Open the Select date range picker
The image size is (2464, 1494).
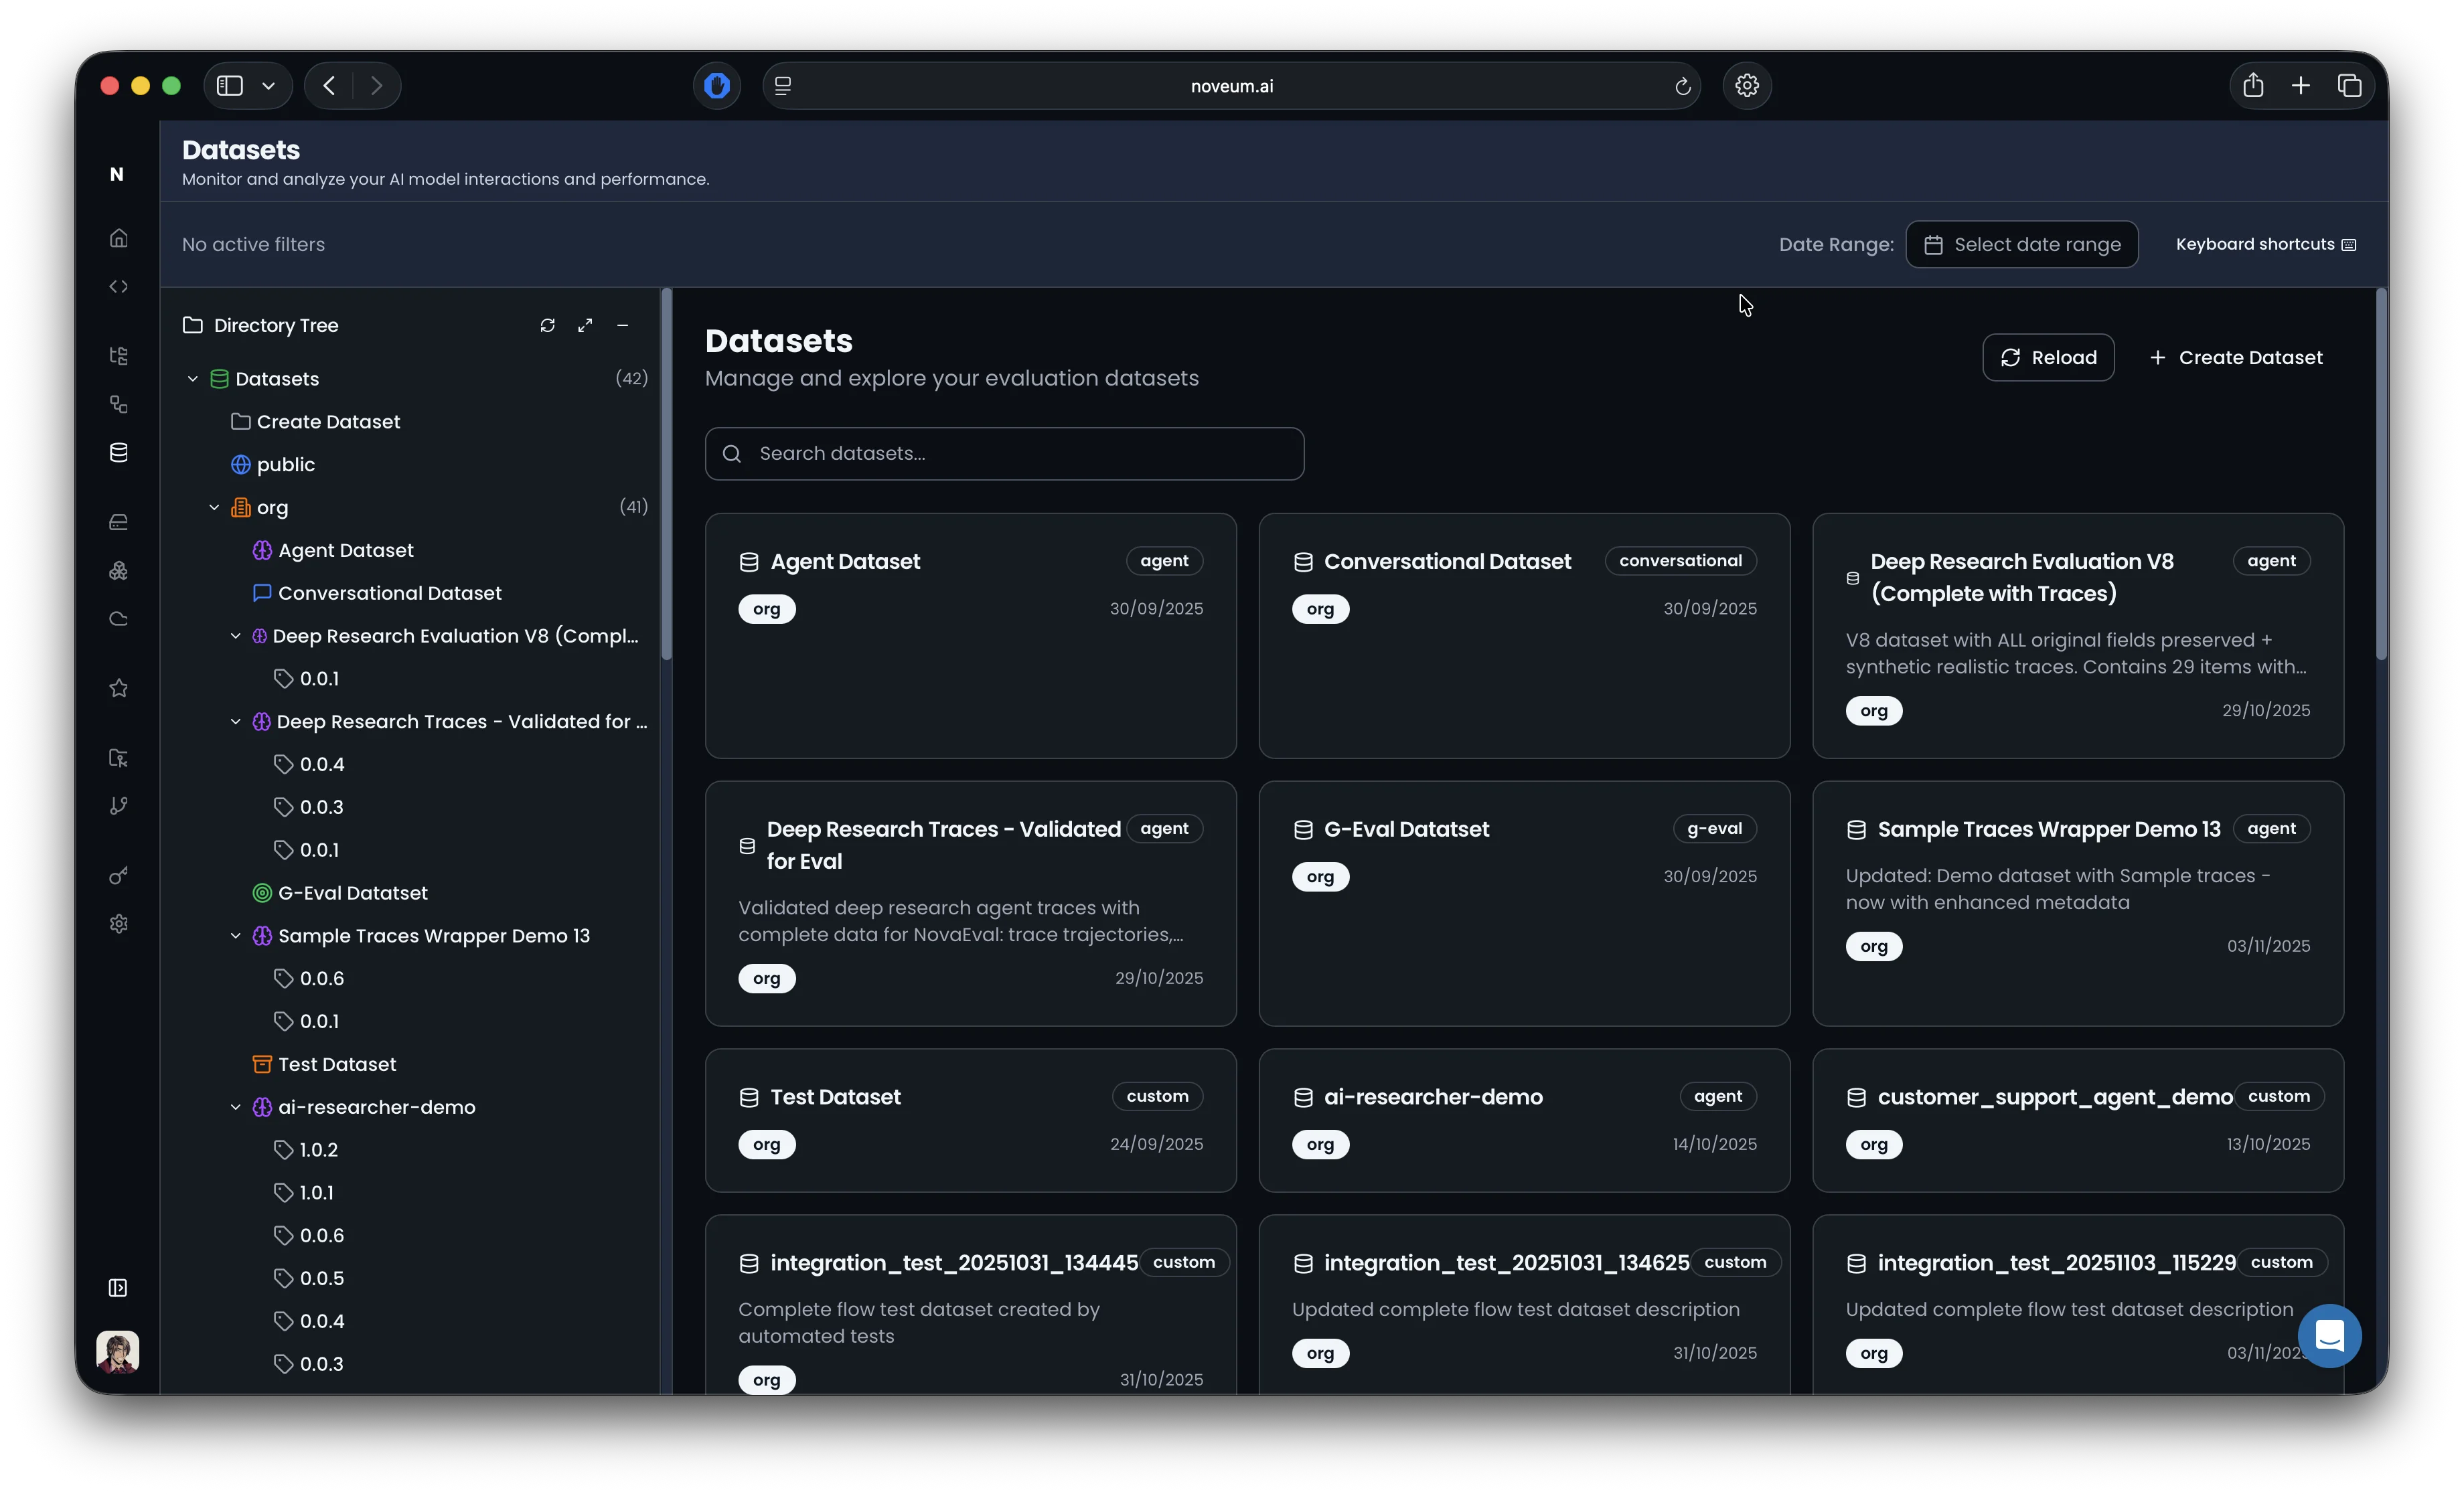[x=2021, y=245]
